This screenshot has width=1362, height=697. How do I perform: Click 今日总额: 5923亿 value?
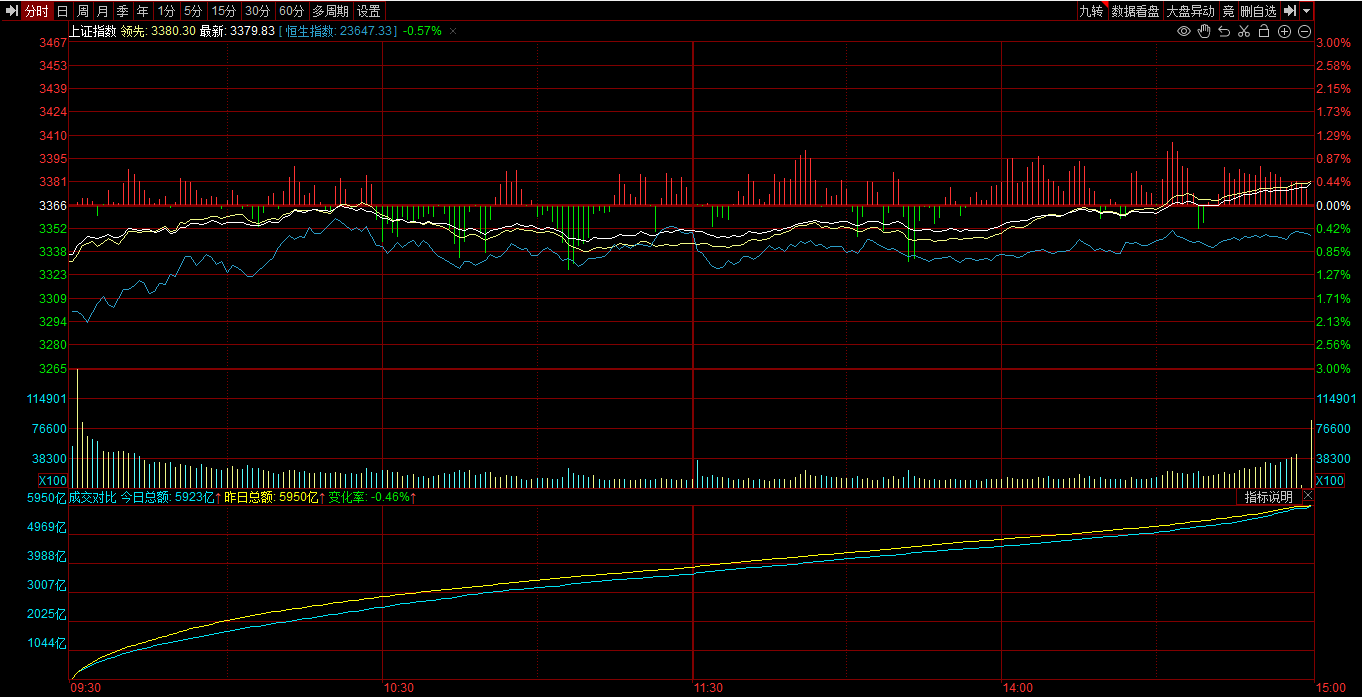(168, 497)
